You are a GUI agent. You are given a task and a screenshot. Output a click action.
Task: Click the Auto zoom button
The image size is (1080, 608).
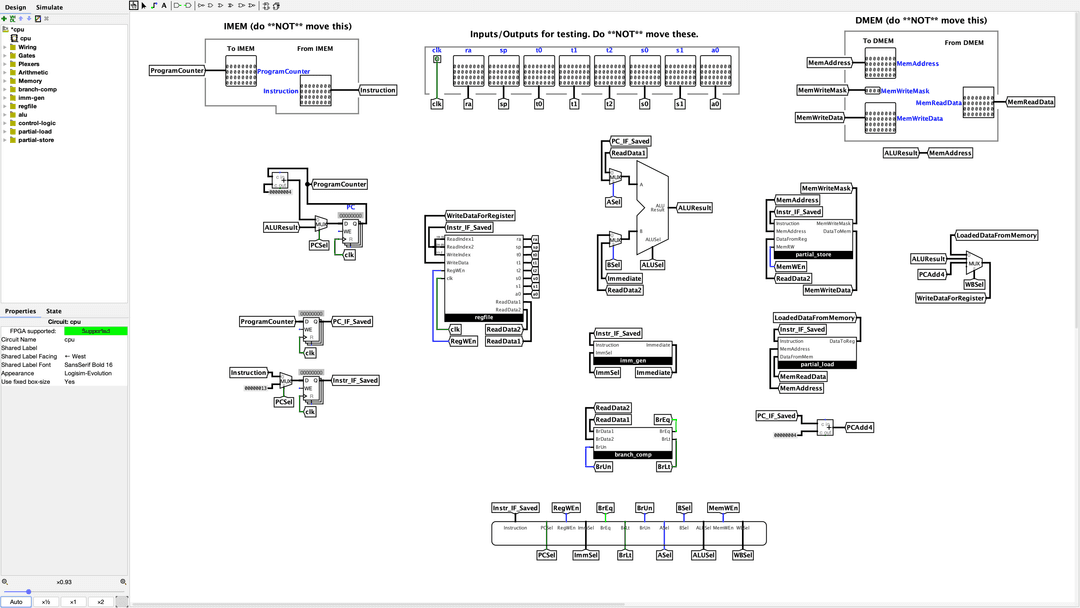(x=16, y=601)
